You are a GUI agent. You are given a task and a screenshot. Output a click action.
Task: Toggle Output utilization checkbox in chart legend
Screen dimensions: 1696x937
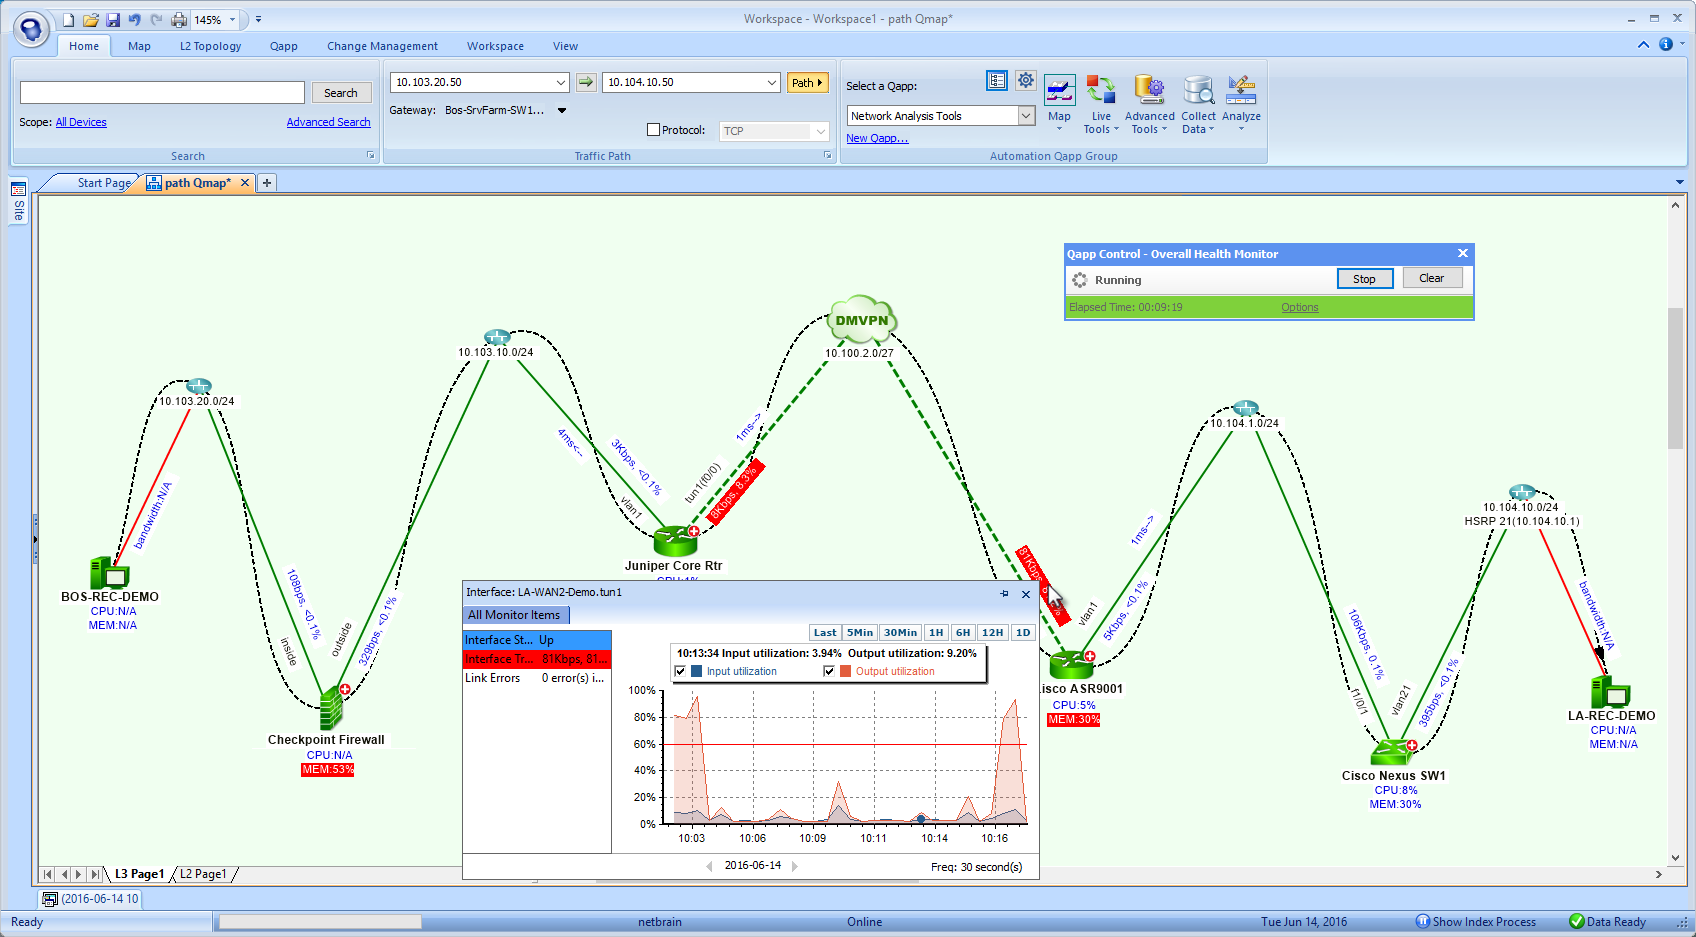point(829,672)
